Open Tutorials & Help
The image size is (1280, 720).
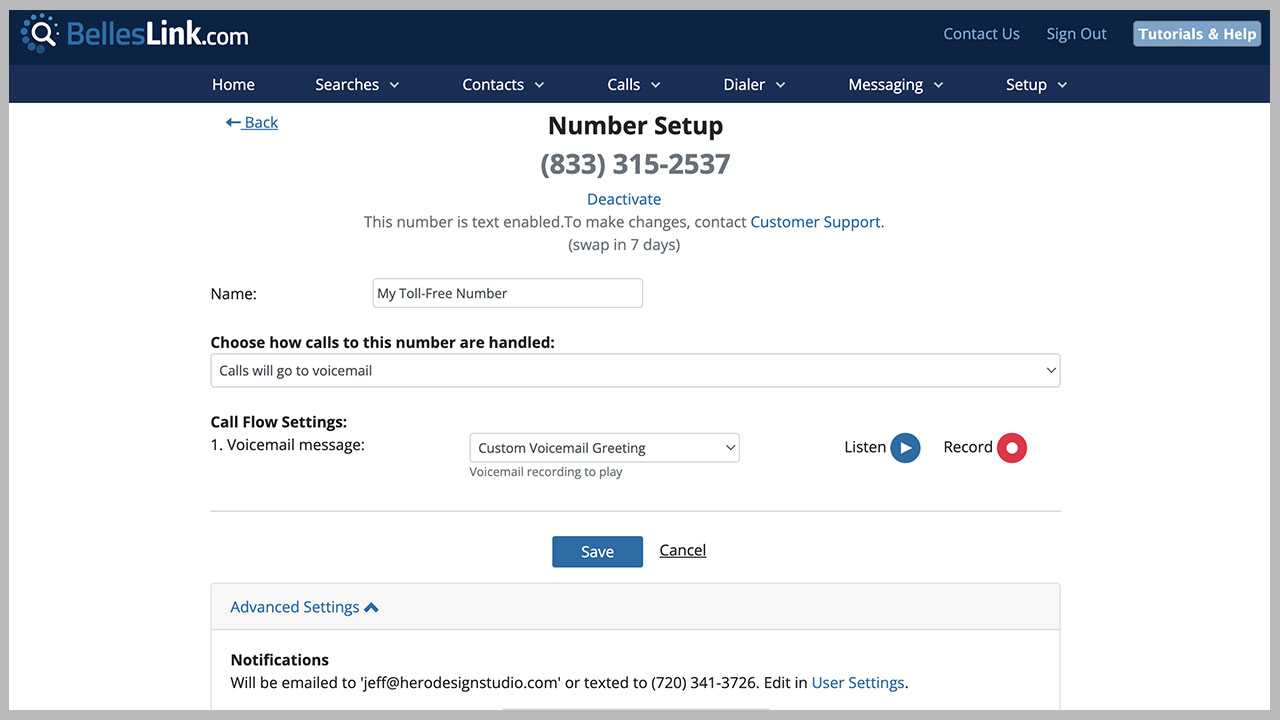[1197, 34]
